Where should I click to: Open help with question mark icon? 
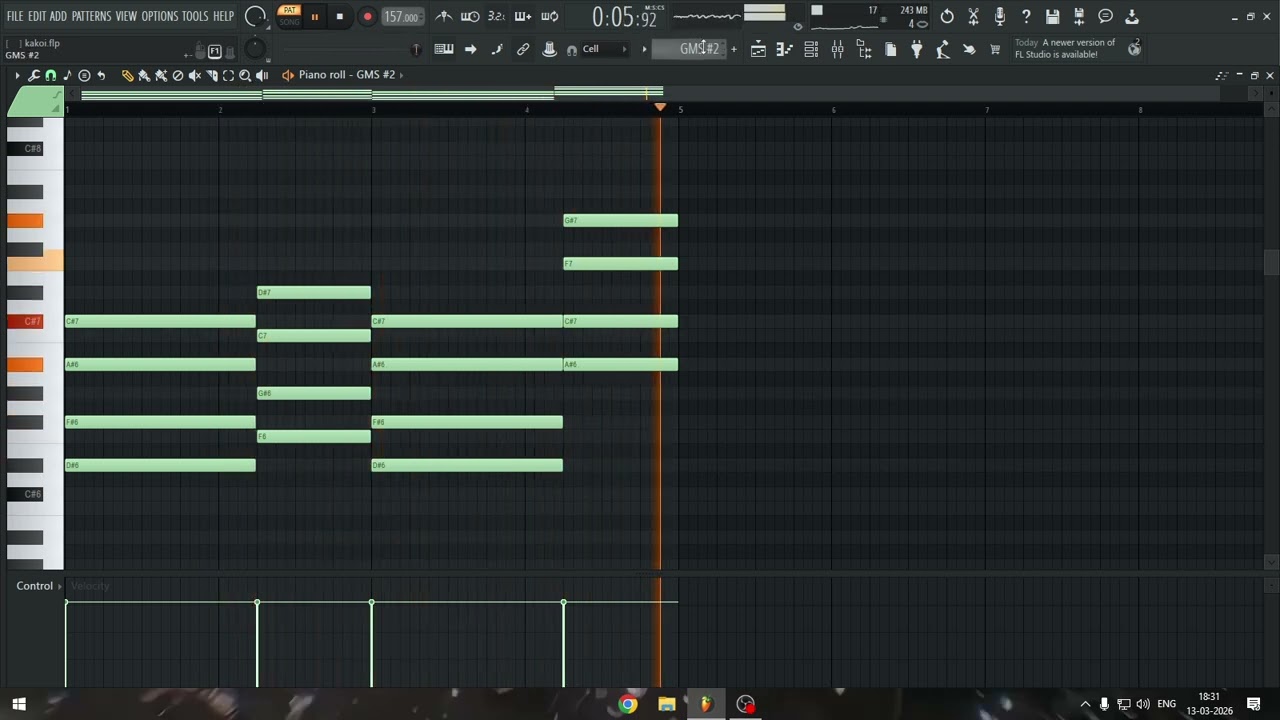(1026, 16)
